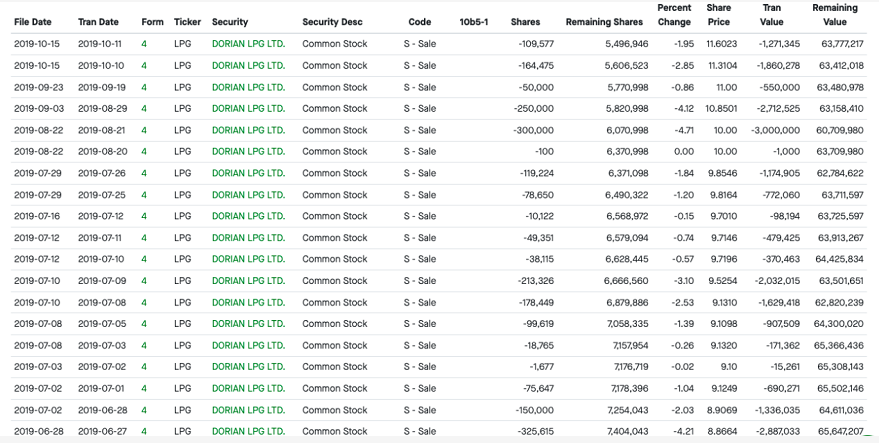
Task: Select share price 8.9069
Action: [723, 410]
